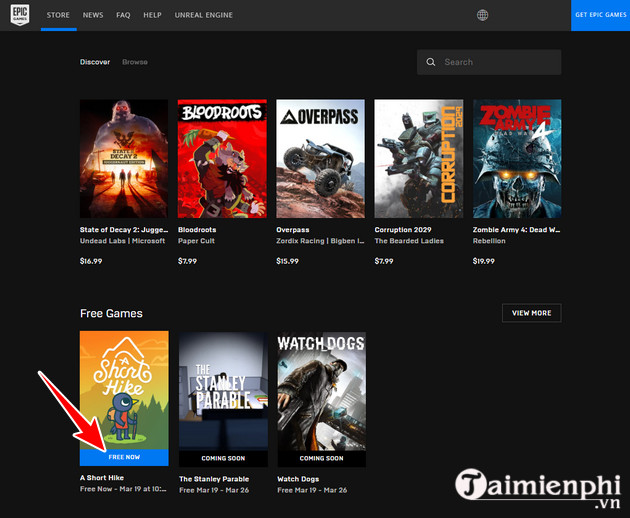Viewport: 630px width, 518px height.
Task: Focus the Search input field
Action: [489, 62]
